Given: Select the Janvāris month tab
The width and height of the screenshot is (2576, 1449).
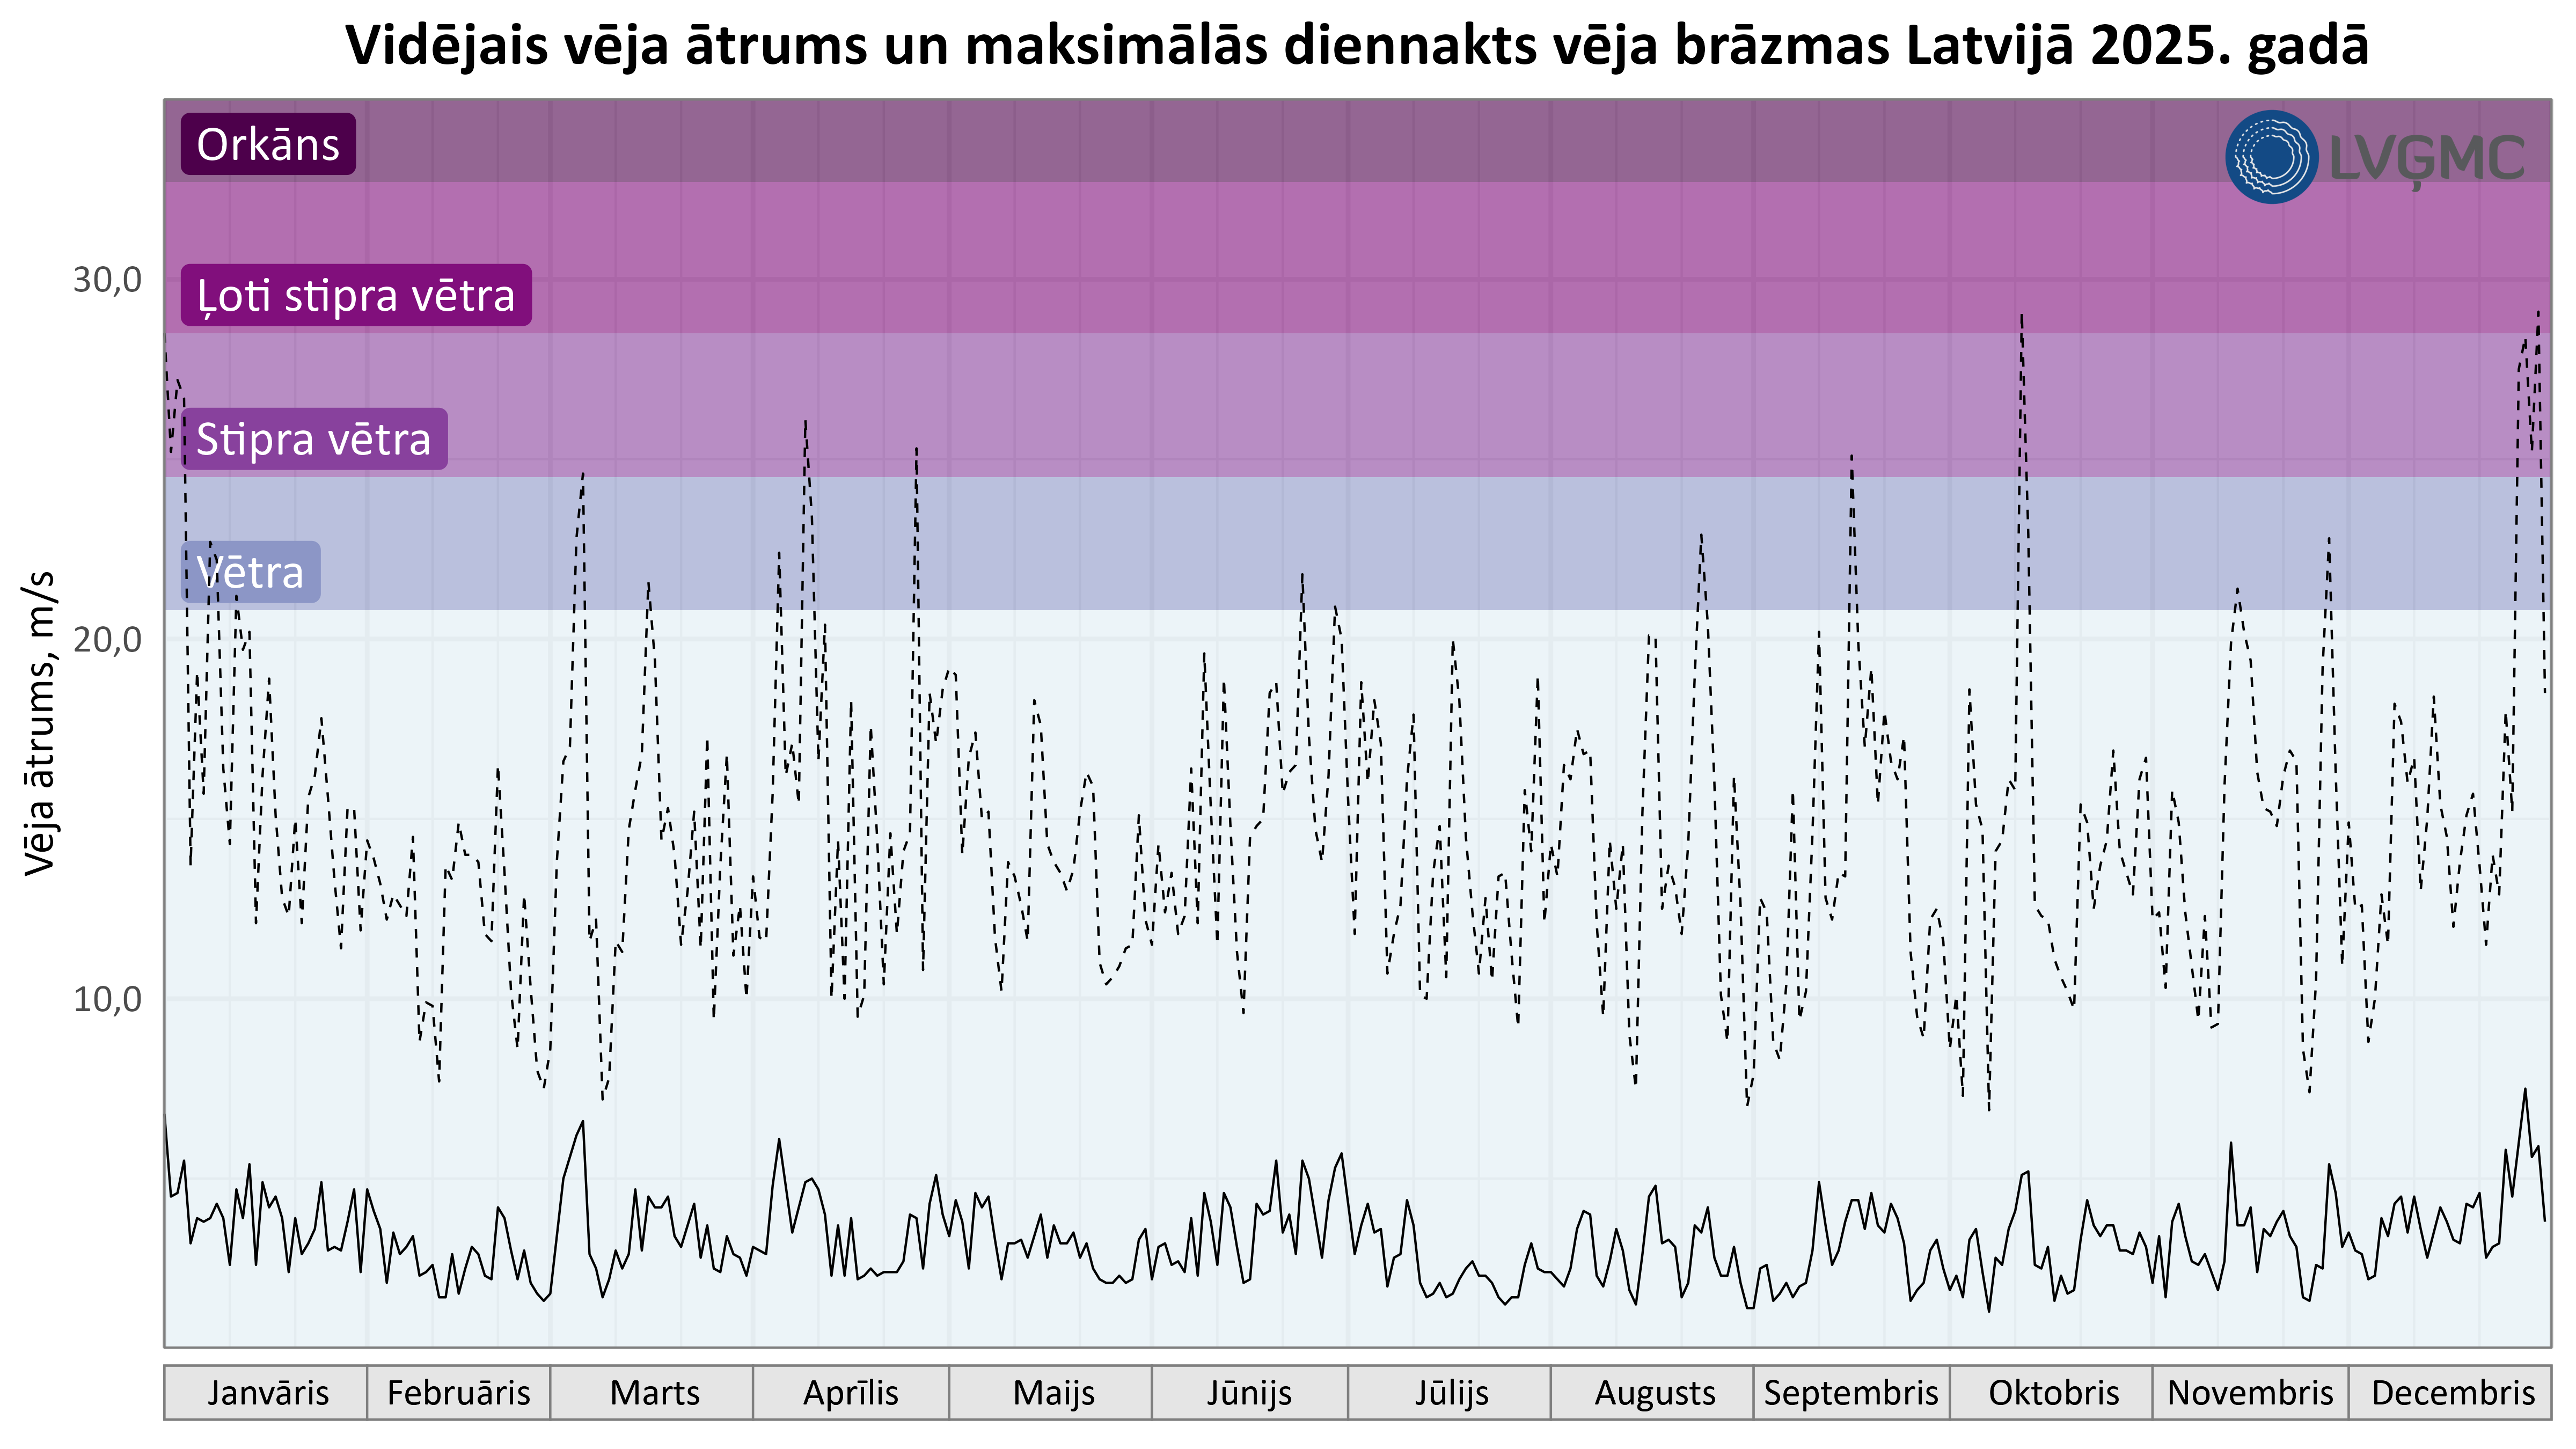Looking at the screenshot, I should (x=267, y=1392).
